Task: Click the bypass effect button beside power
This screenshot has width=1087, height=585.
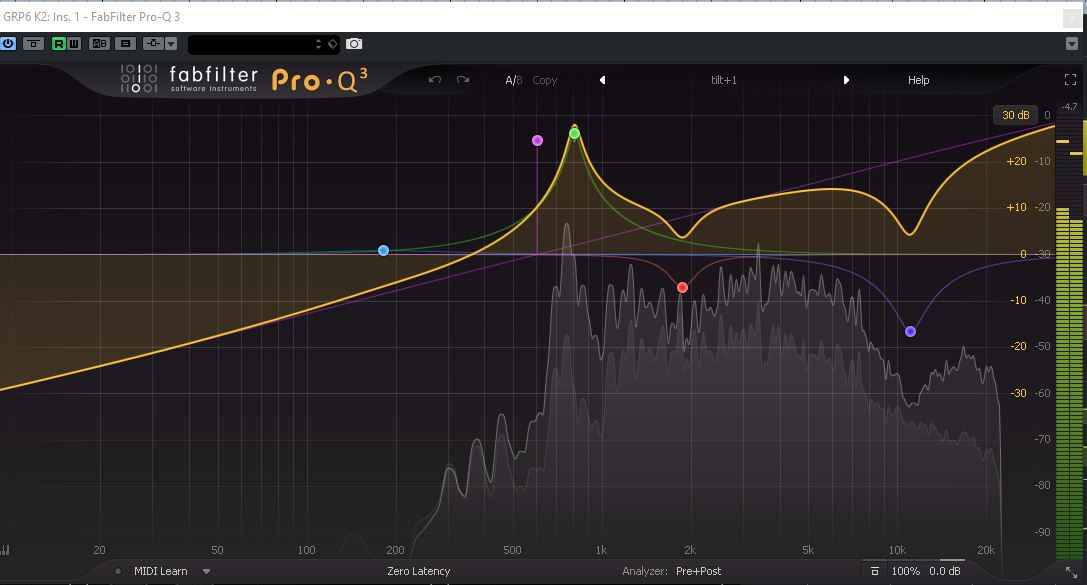Action: [x=33, y=44]
